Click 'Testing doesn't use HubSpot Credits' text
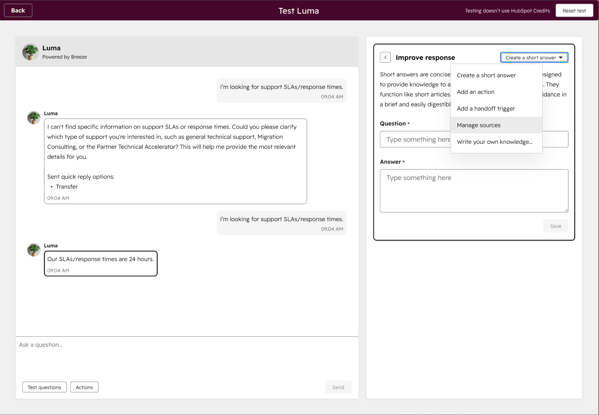The width and height of the screenshot is (599, 415). click(x=507, y=11)
